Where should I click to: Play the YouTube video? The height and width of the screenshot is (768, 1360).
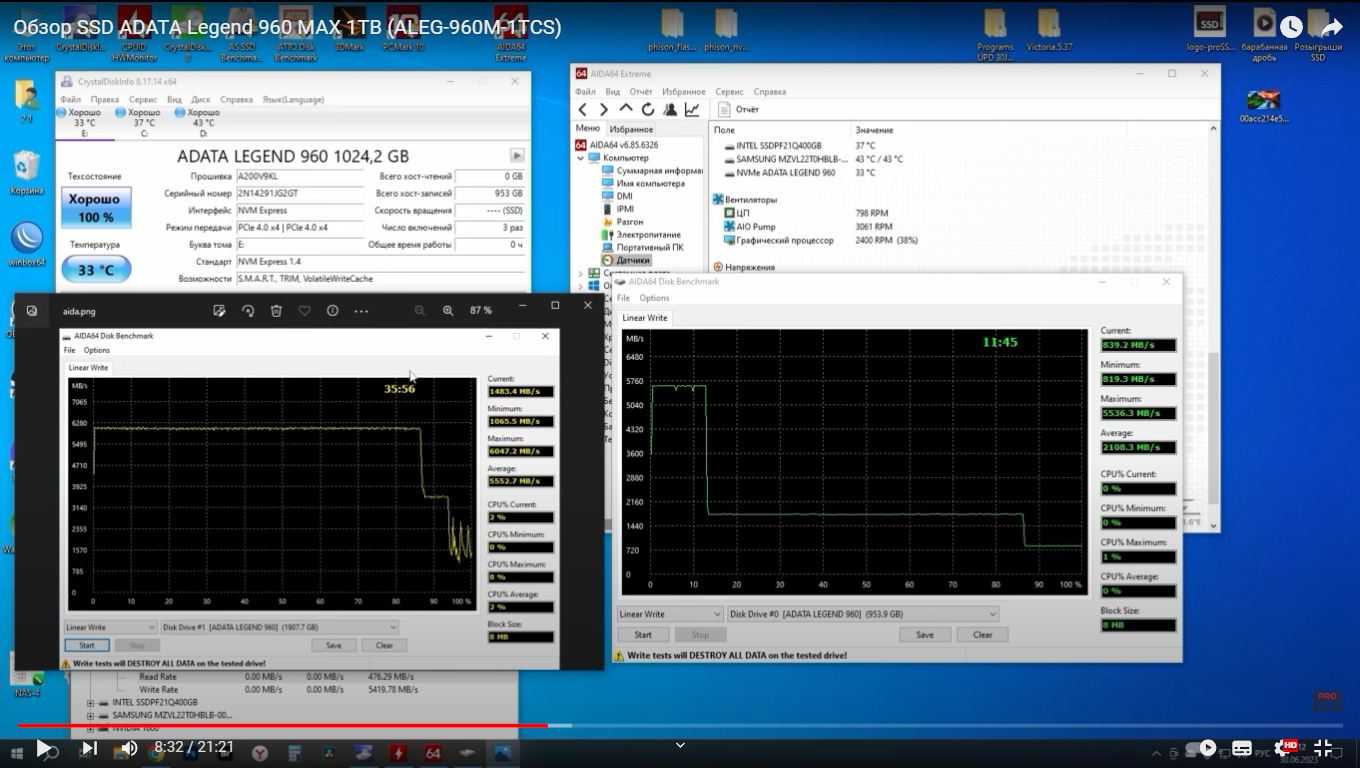pos(43,747)
